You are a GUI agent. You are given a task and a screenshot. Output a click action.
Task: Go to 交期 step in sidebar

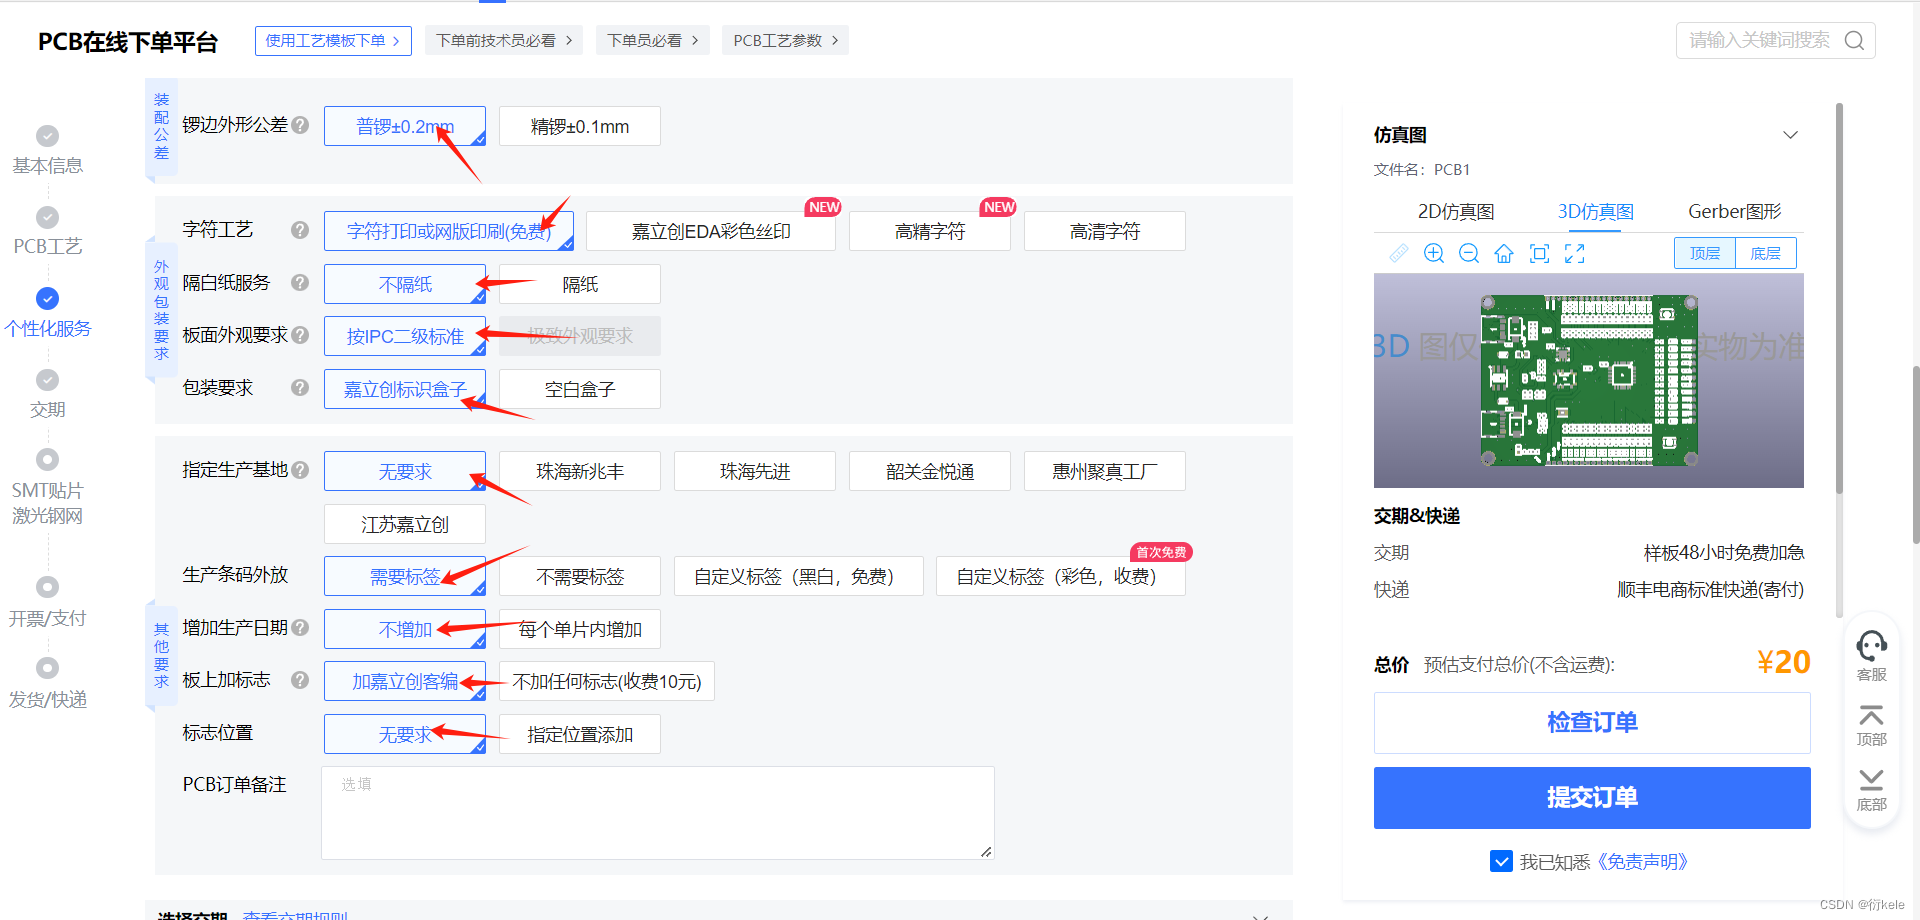click(47, 409)
